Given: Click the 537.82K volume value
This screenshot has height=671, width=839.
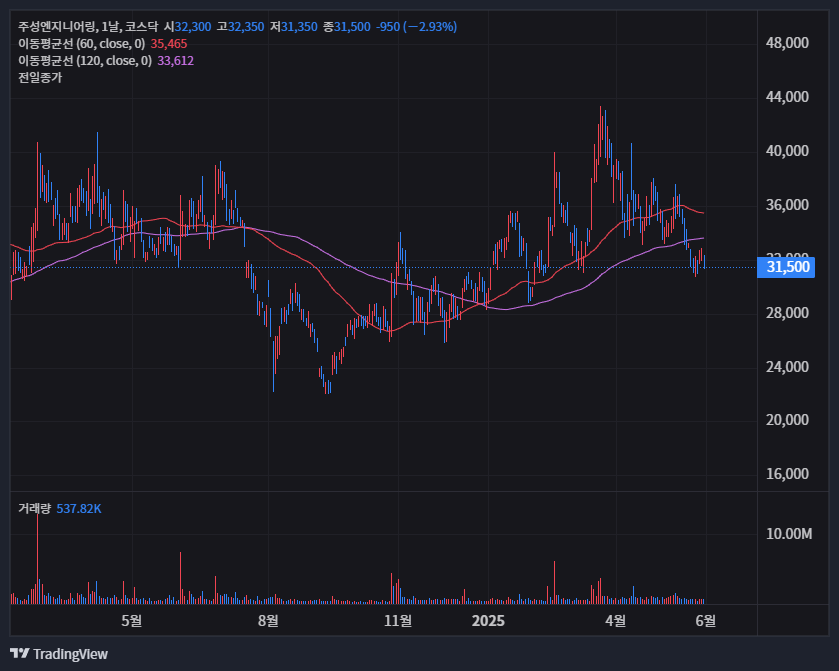Looking at the screenshot, I should 79,508.
